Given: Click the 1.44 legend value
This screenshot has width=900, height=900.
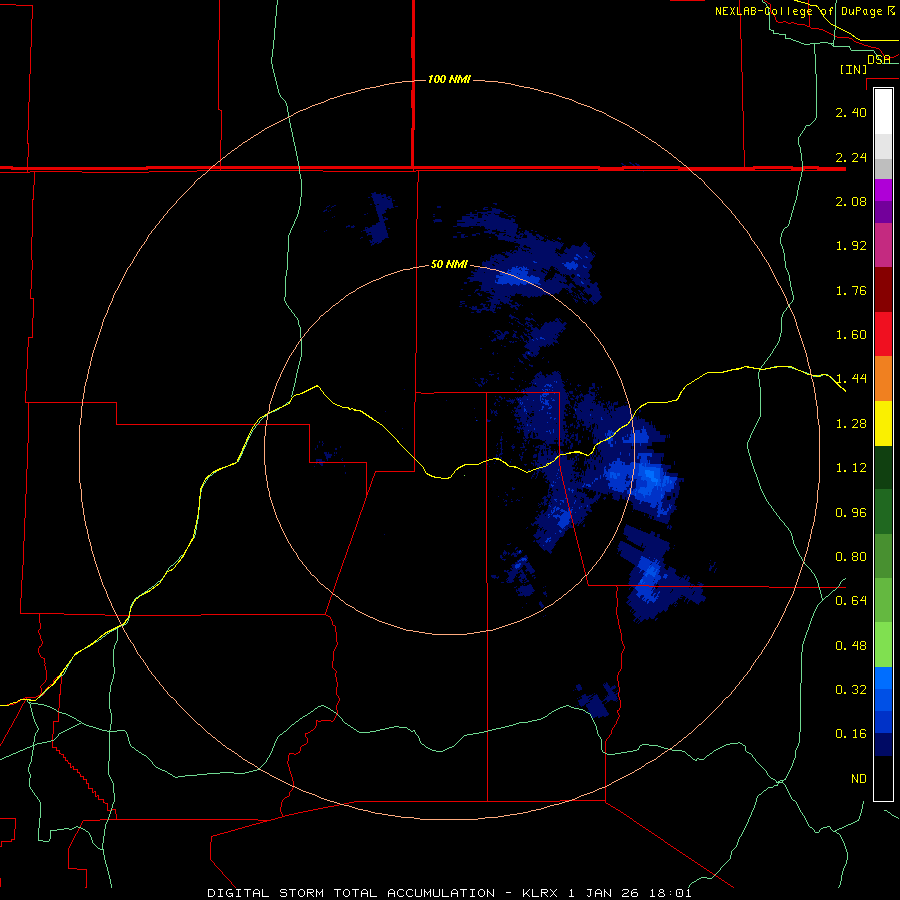Looking at the screenshot, I should [851, 379].
